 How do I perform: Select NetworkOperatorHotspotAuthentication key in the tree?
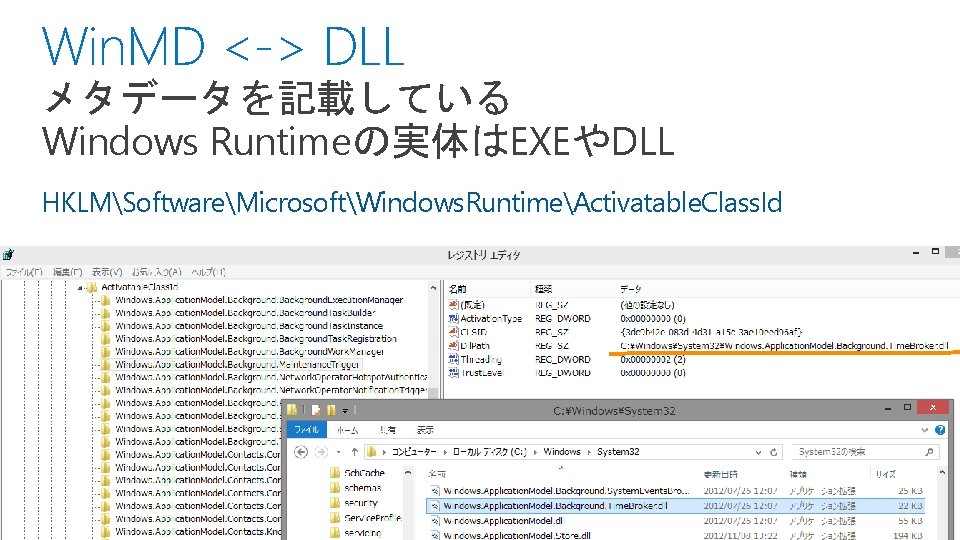click(271, 377)
